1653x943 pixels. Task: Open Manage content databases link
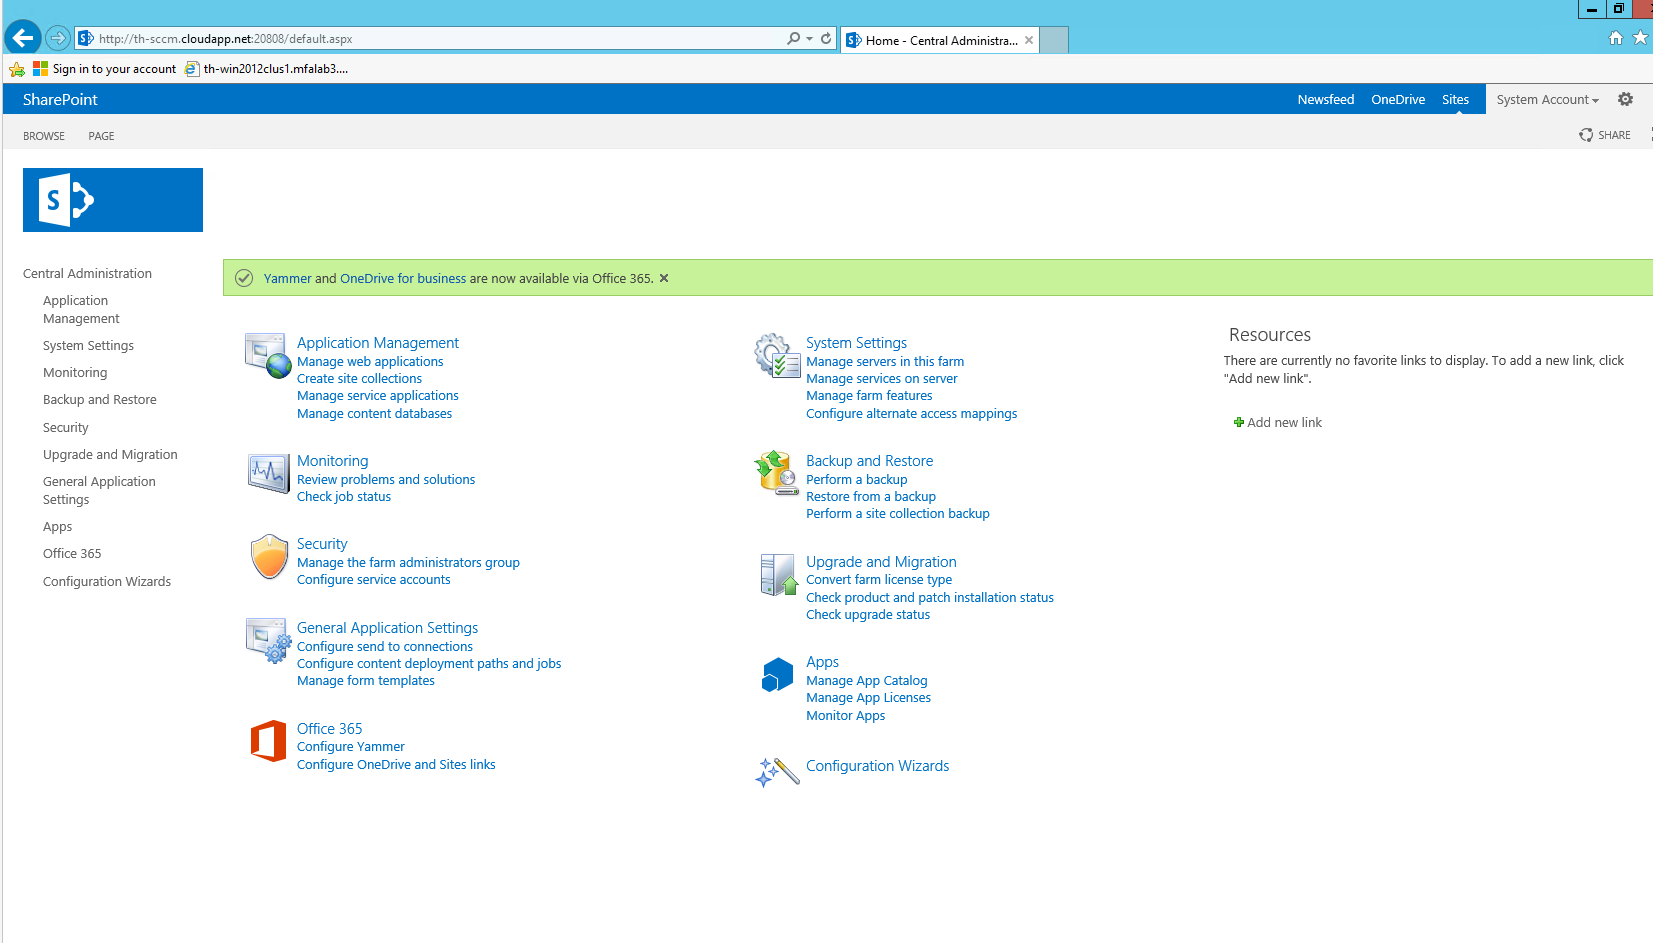pos(374,413)
